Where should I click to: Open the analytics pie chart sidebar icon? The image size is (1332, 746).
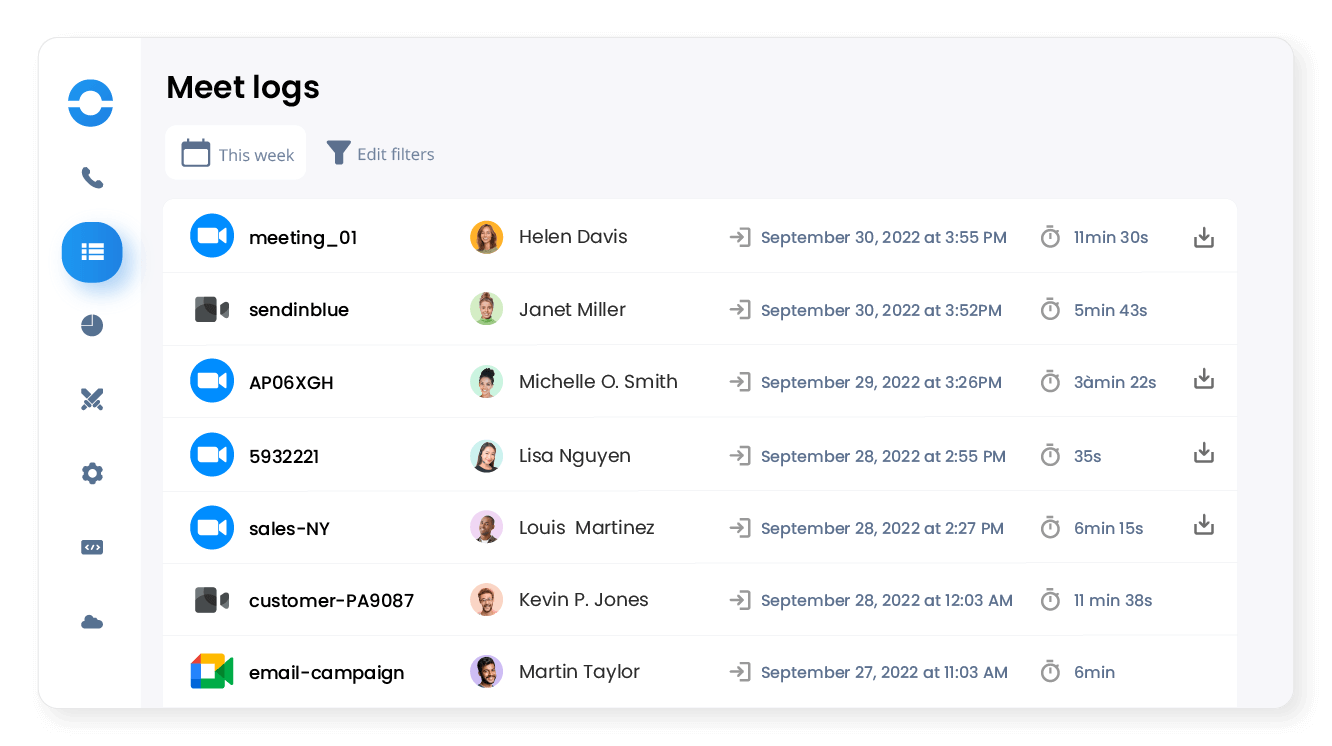(92, 325)
